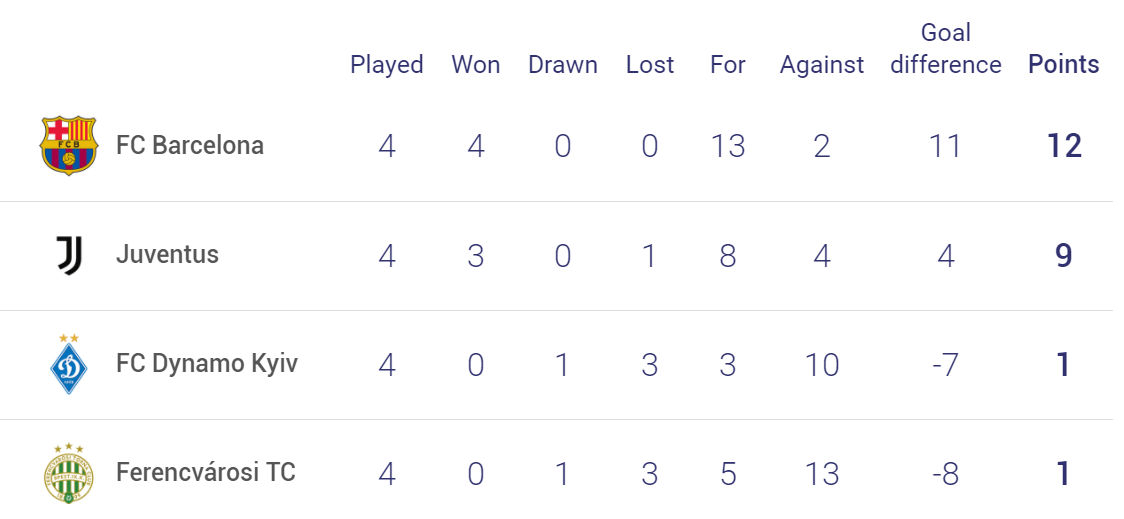Click the Juventus logo icon
1124x519 pixels.
click(x=70, y=256)
